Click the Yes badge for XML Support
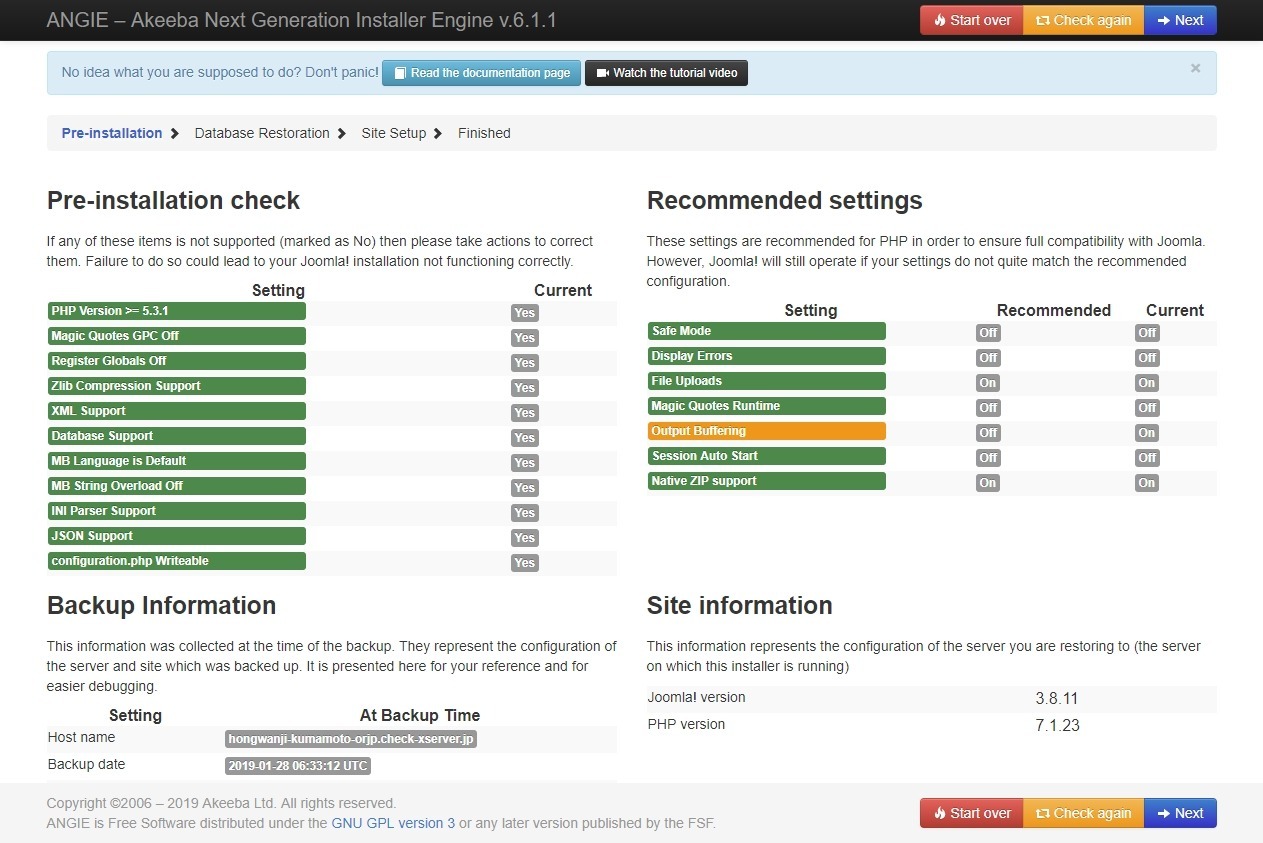The image size is (1263, 843). click(525, 413)
